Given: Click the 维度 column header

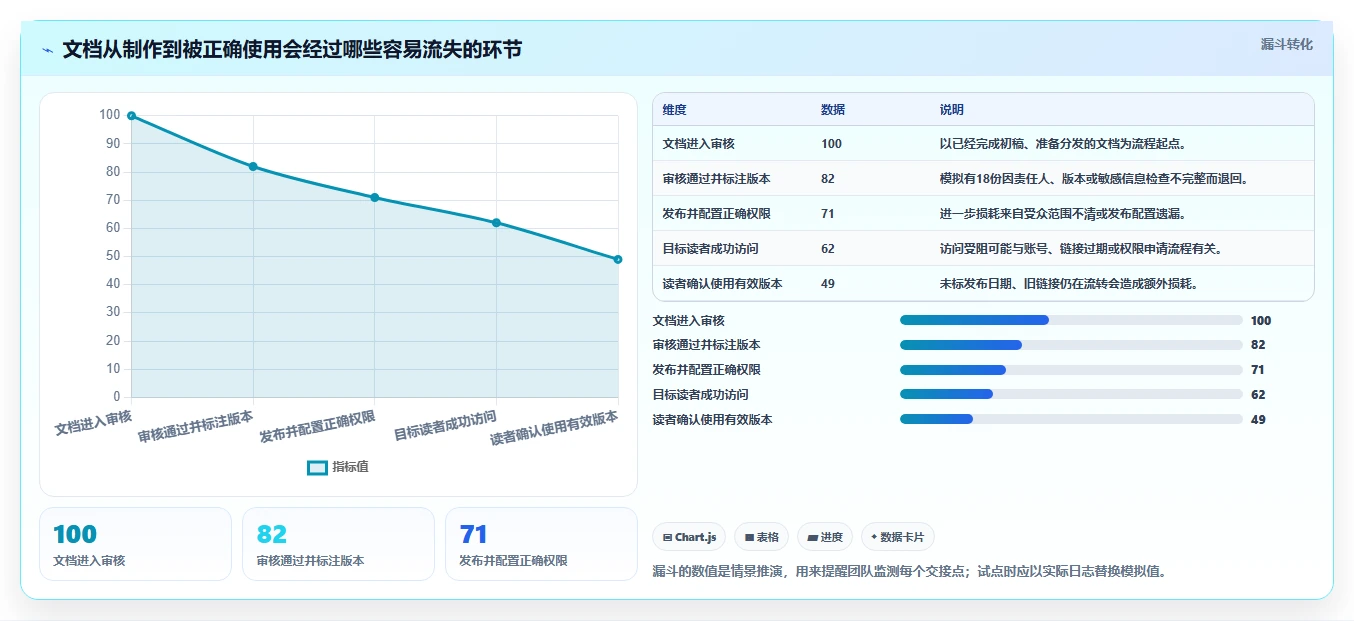Looking at the screenshot, I should tap(675, 110).
